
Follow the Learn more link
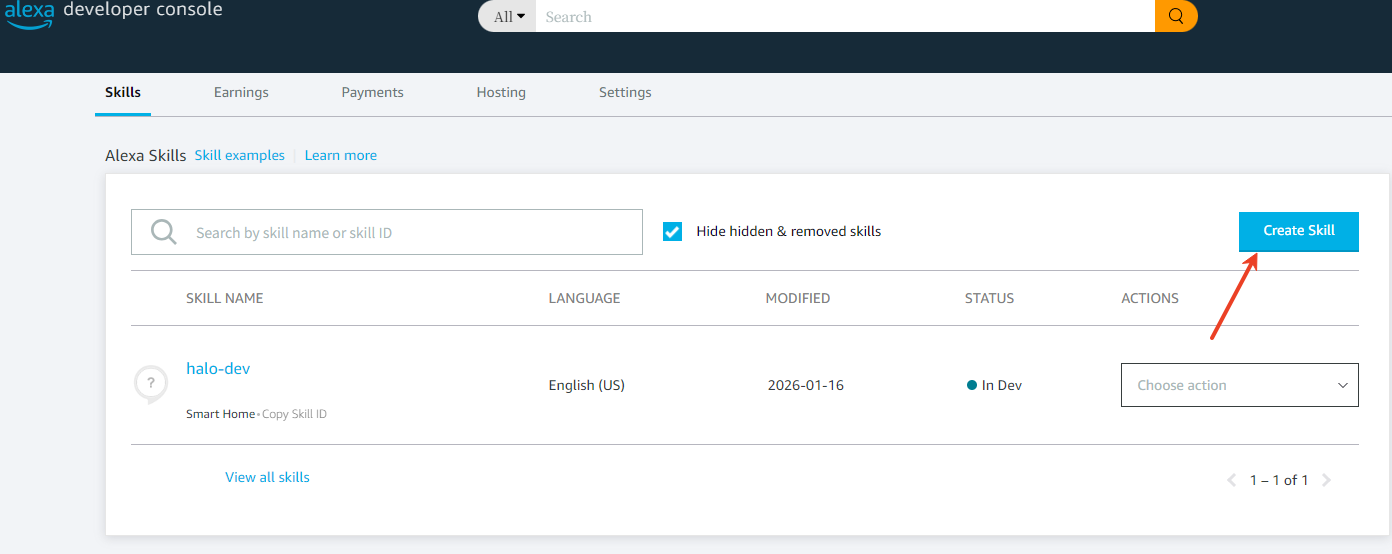click(x=341, y=155)
